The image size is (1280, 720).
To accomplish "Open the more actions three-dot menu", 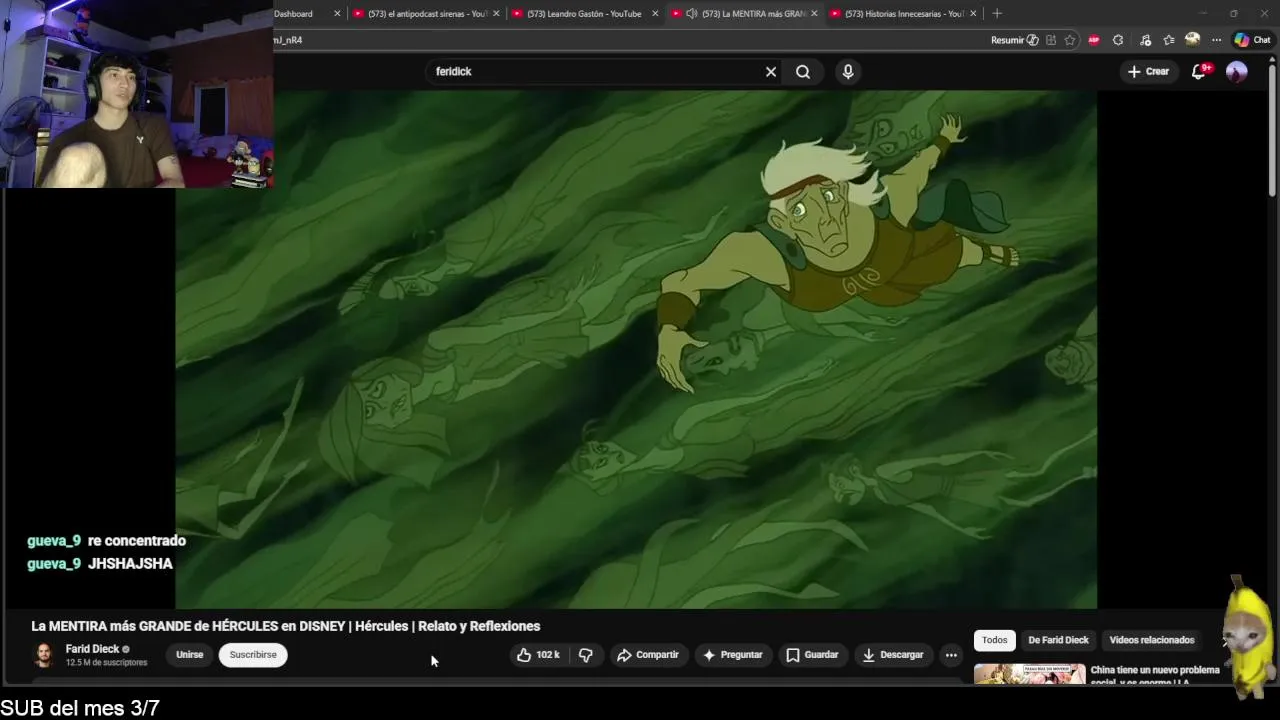I will click(x=951, y=655).
